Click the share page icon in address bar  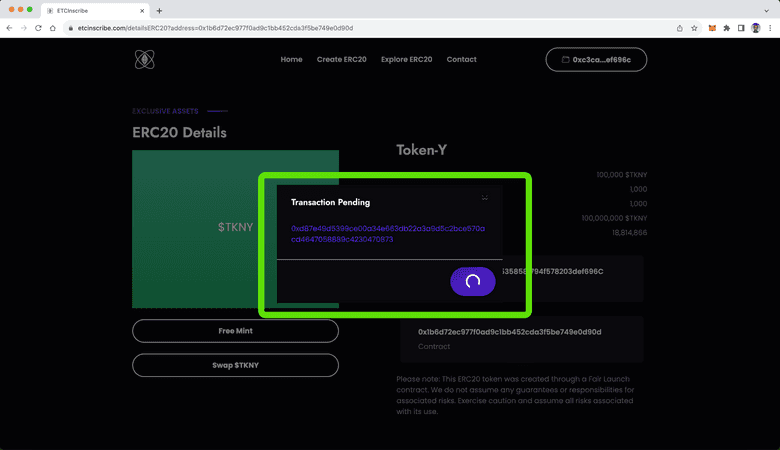pos(680,28)
